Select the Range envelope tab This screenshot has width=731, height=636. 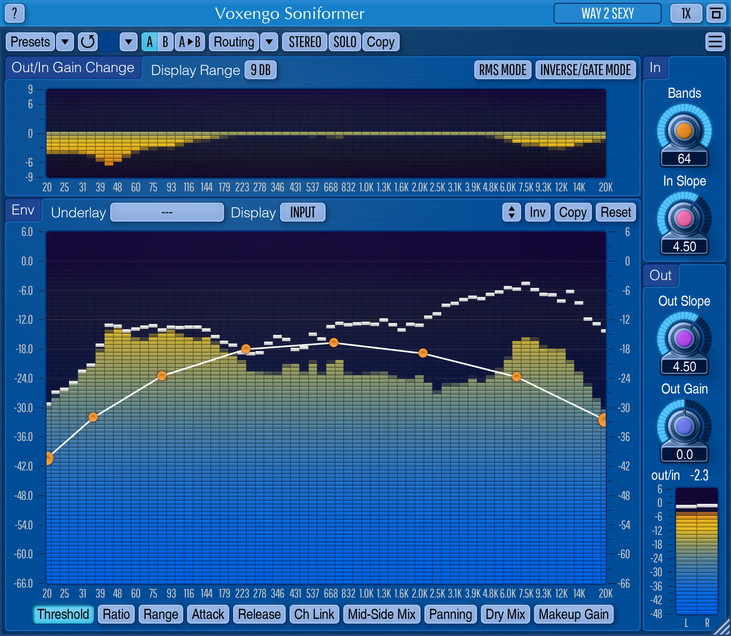coord(161,614)
